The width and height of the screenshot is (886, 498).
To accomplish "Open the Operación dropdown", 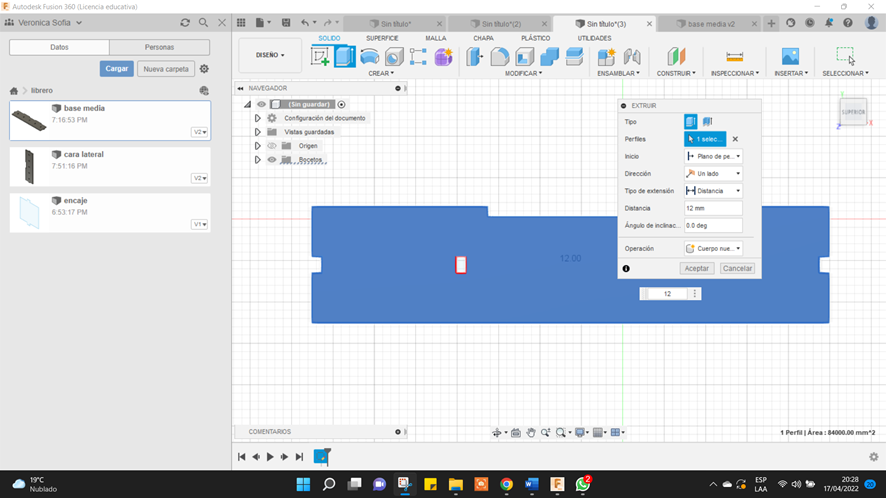I will point(713,248).
